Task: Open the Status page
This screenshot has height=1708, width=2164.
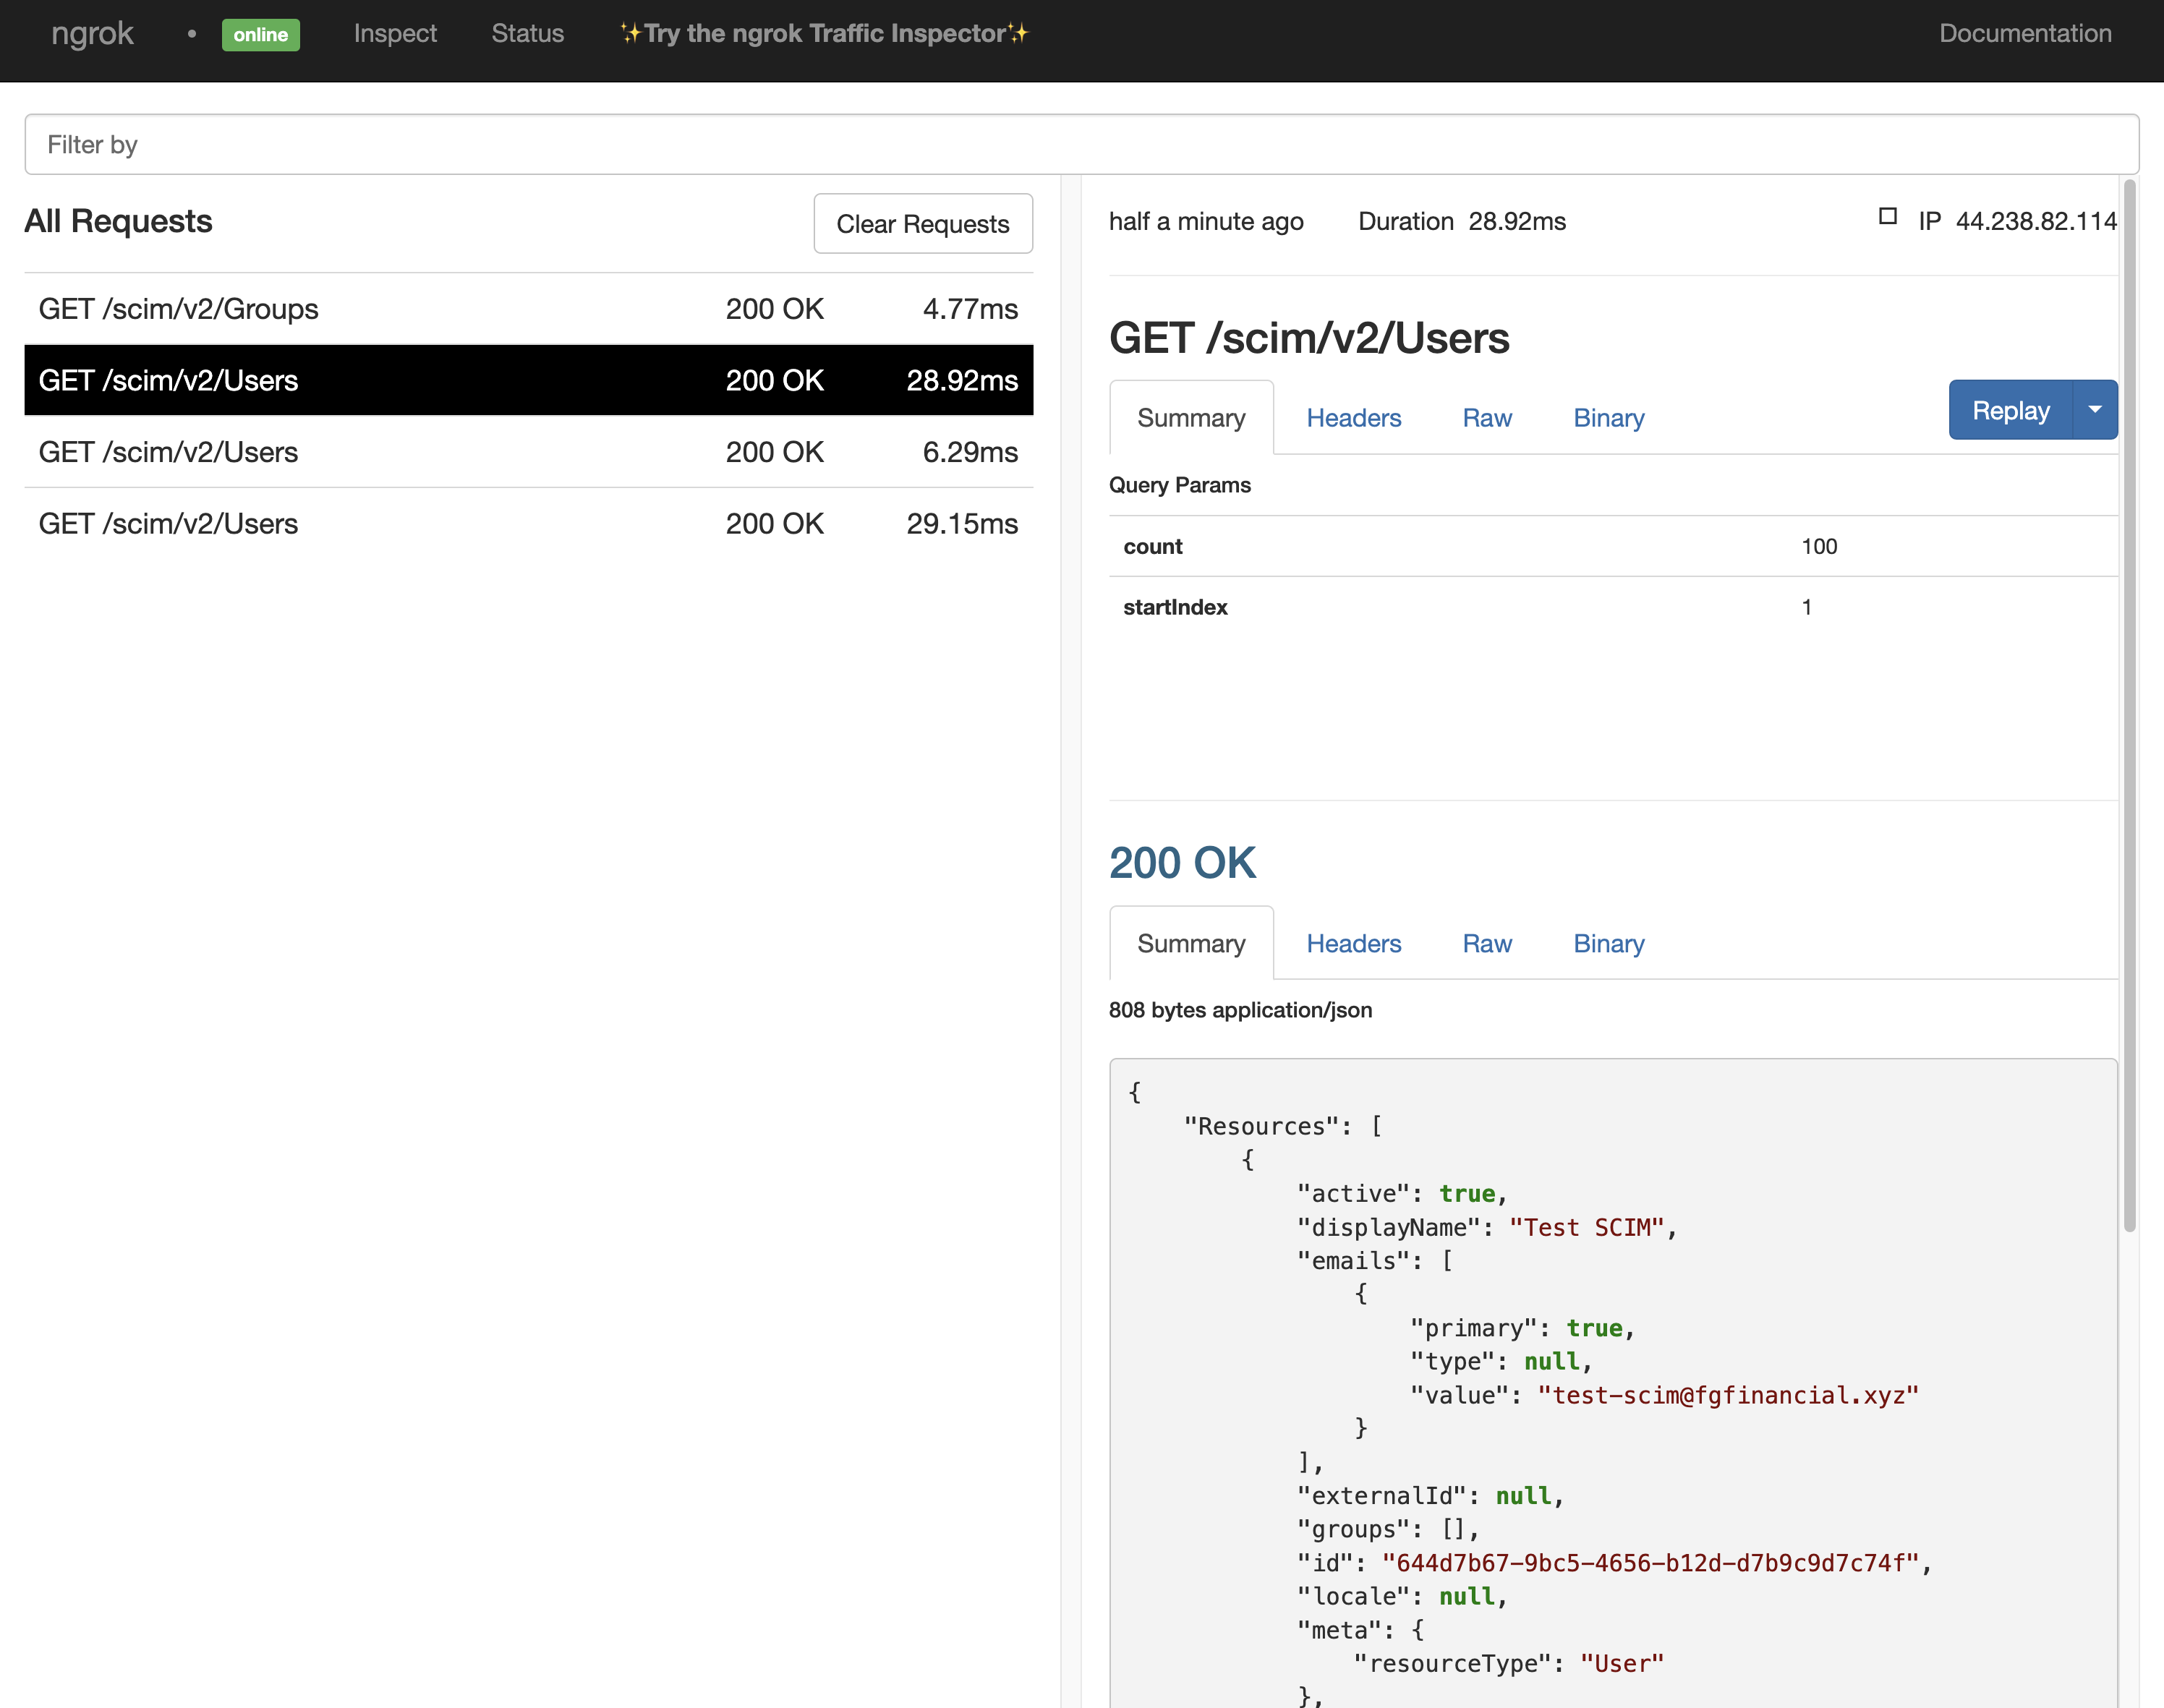Action: (527, 34)
